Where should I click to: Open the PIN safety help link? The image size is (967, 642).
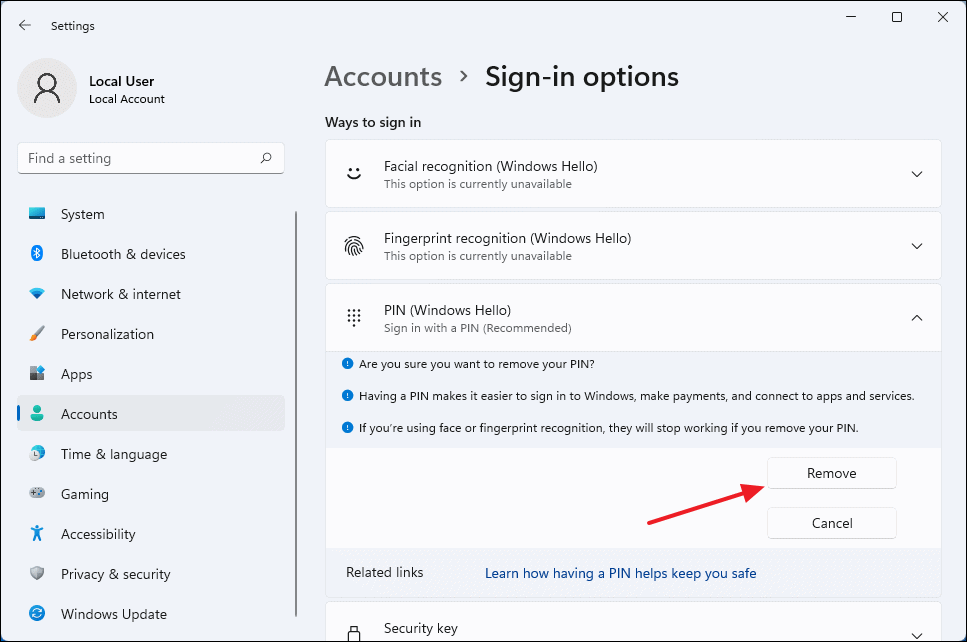(x=620, y=572)
